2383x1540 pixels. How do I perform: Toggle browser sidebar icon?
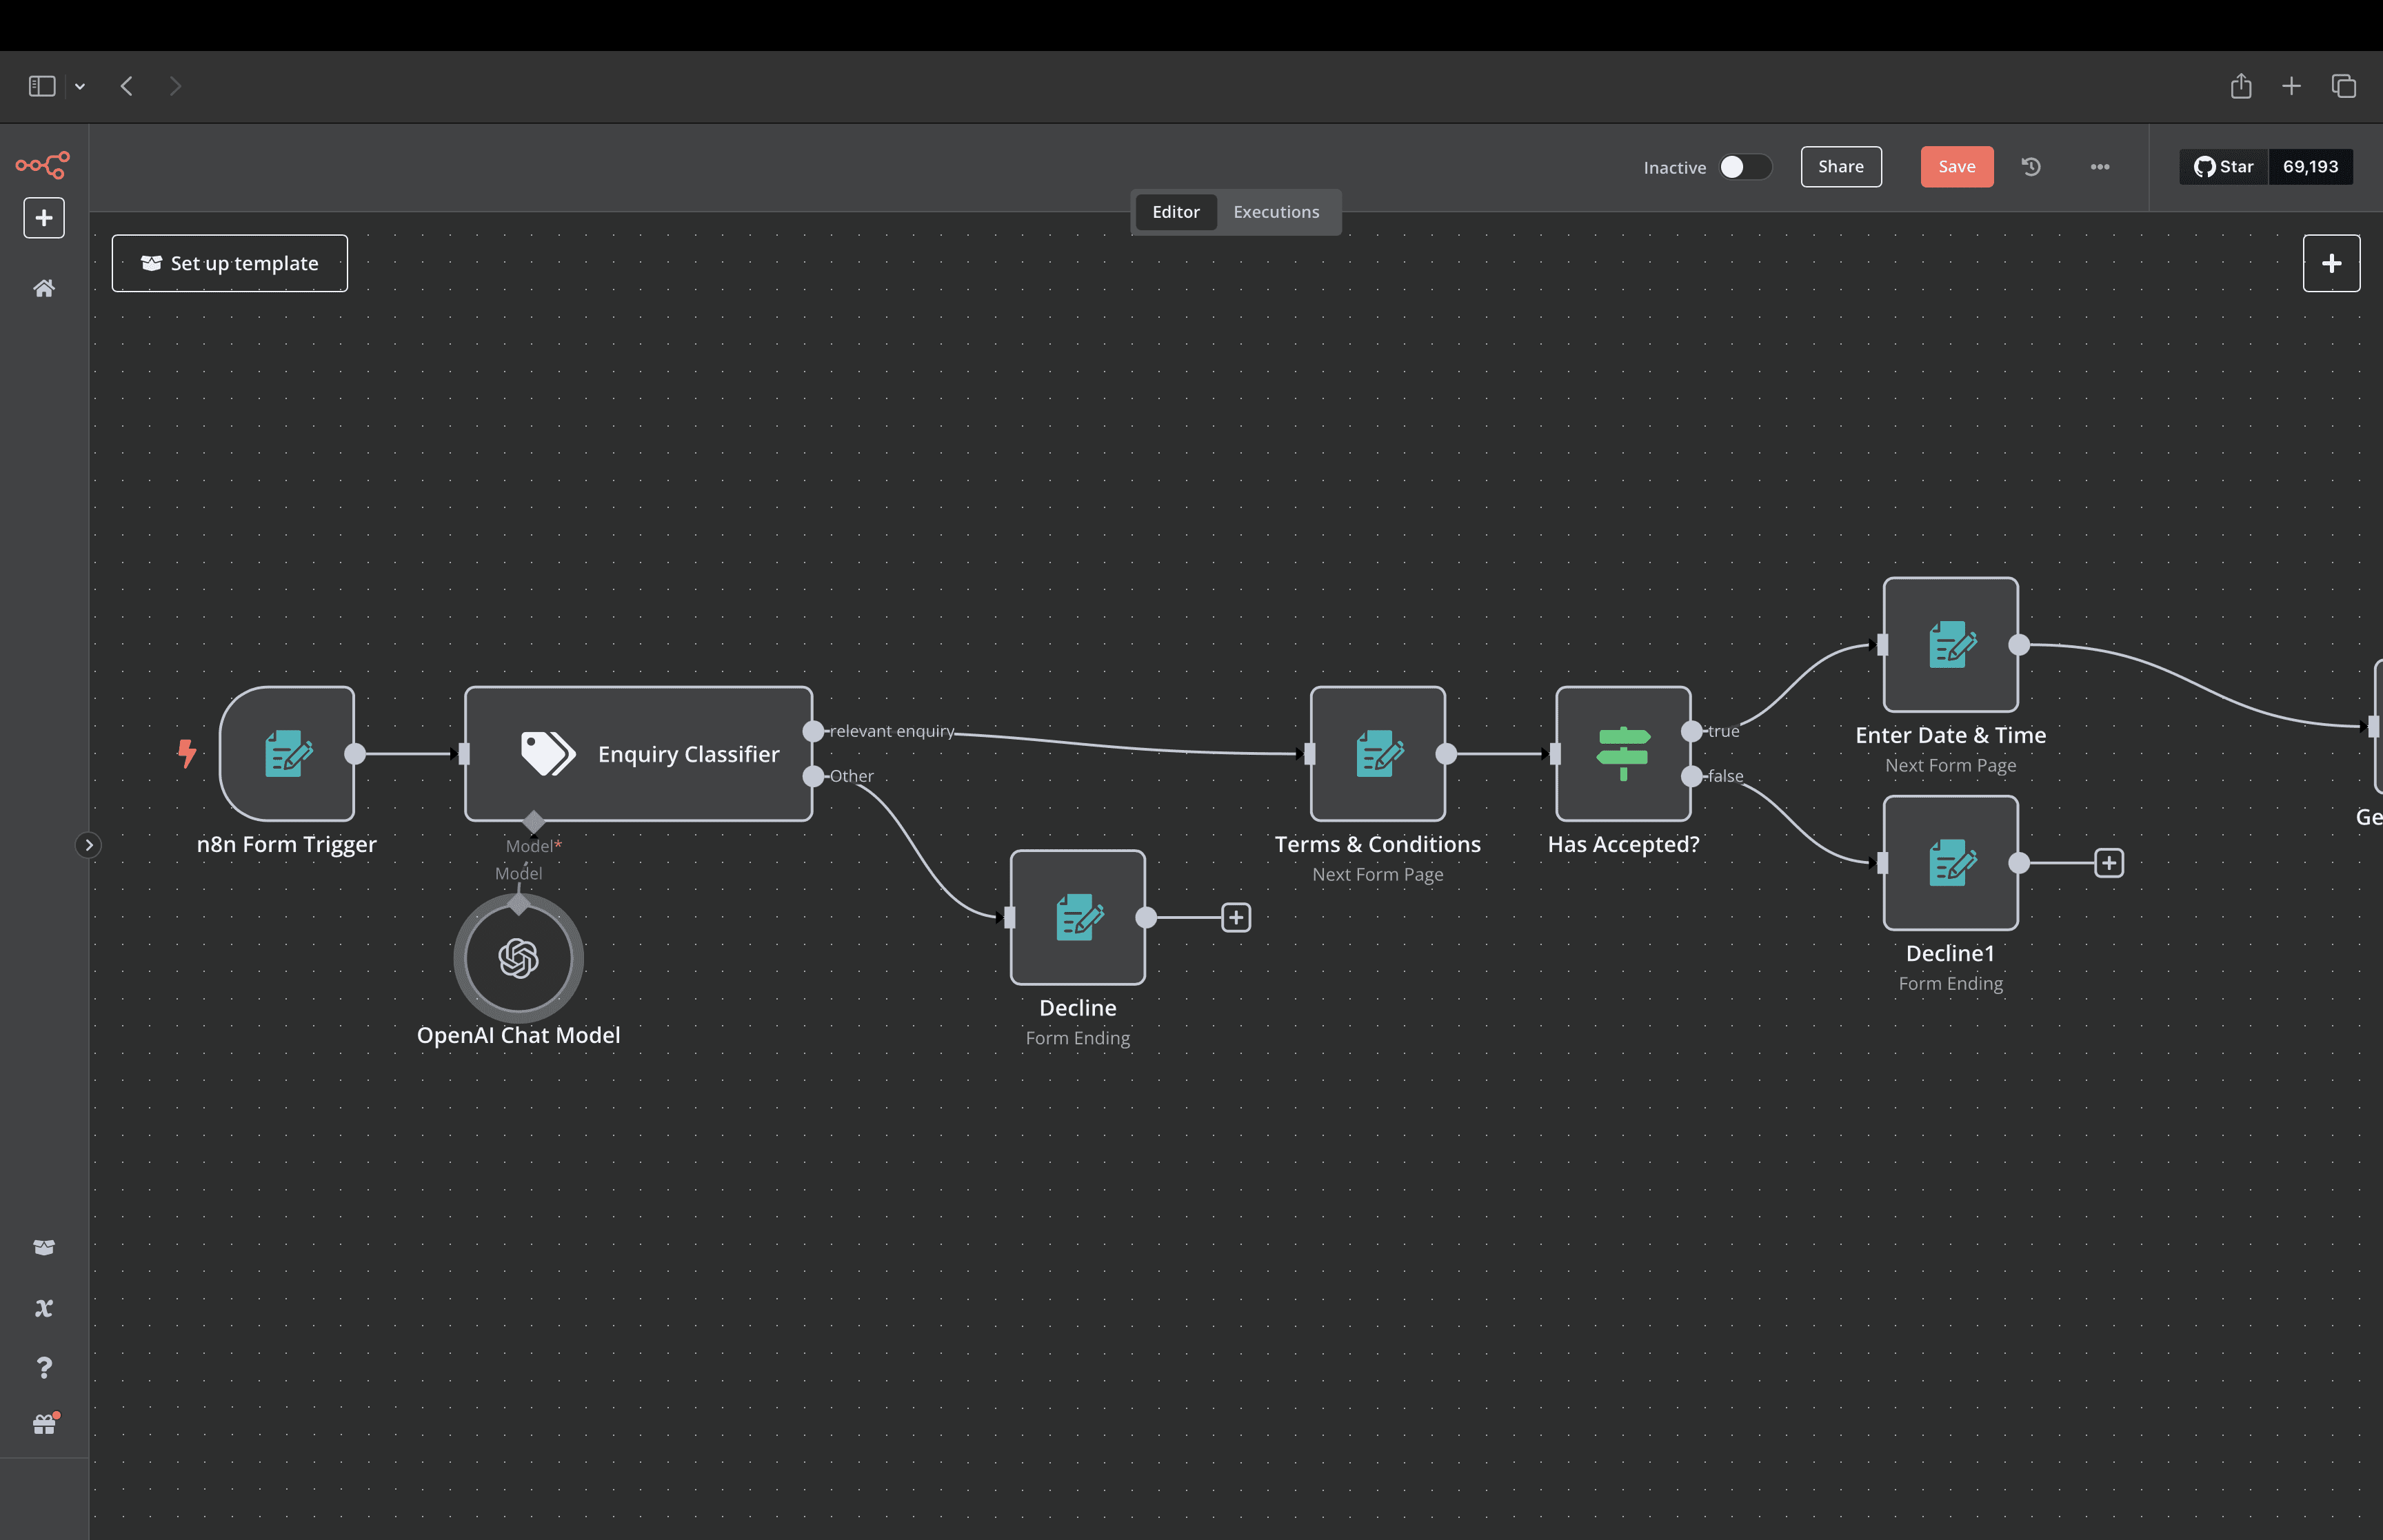coord(42,86)
